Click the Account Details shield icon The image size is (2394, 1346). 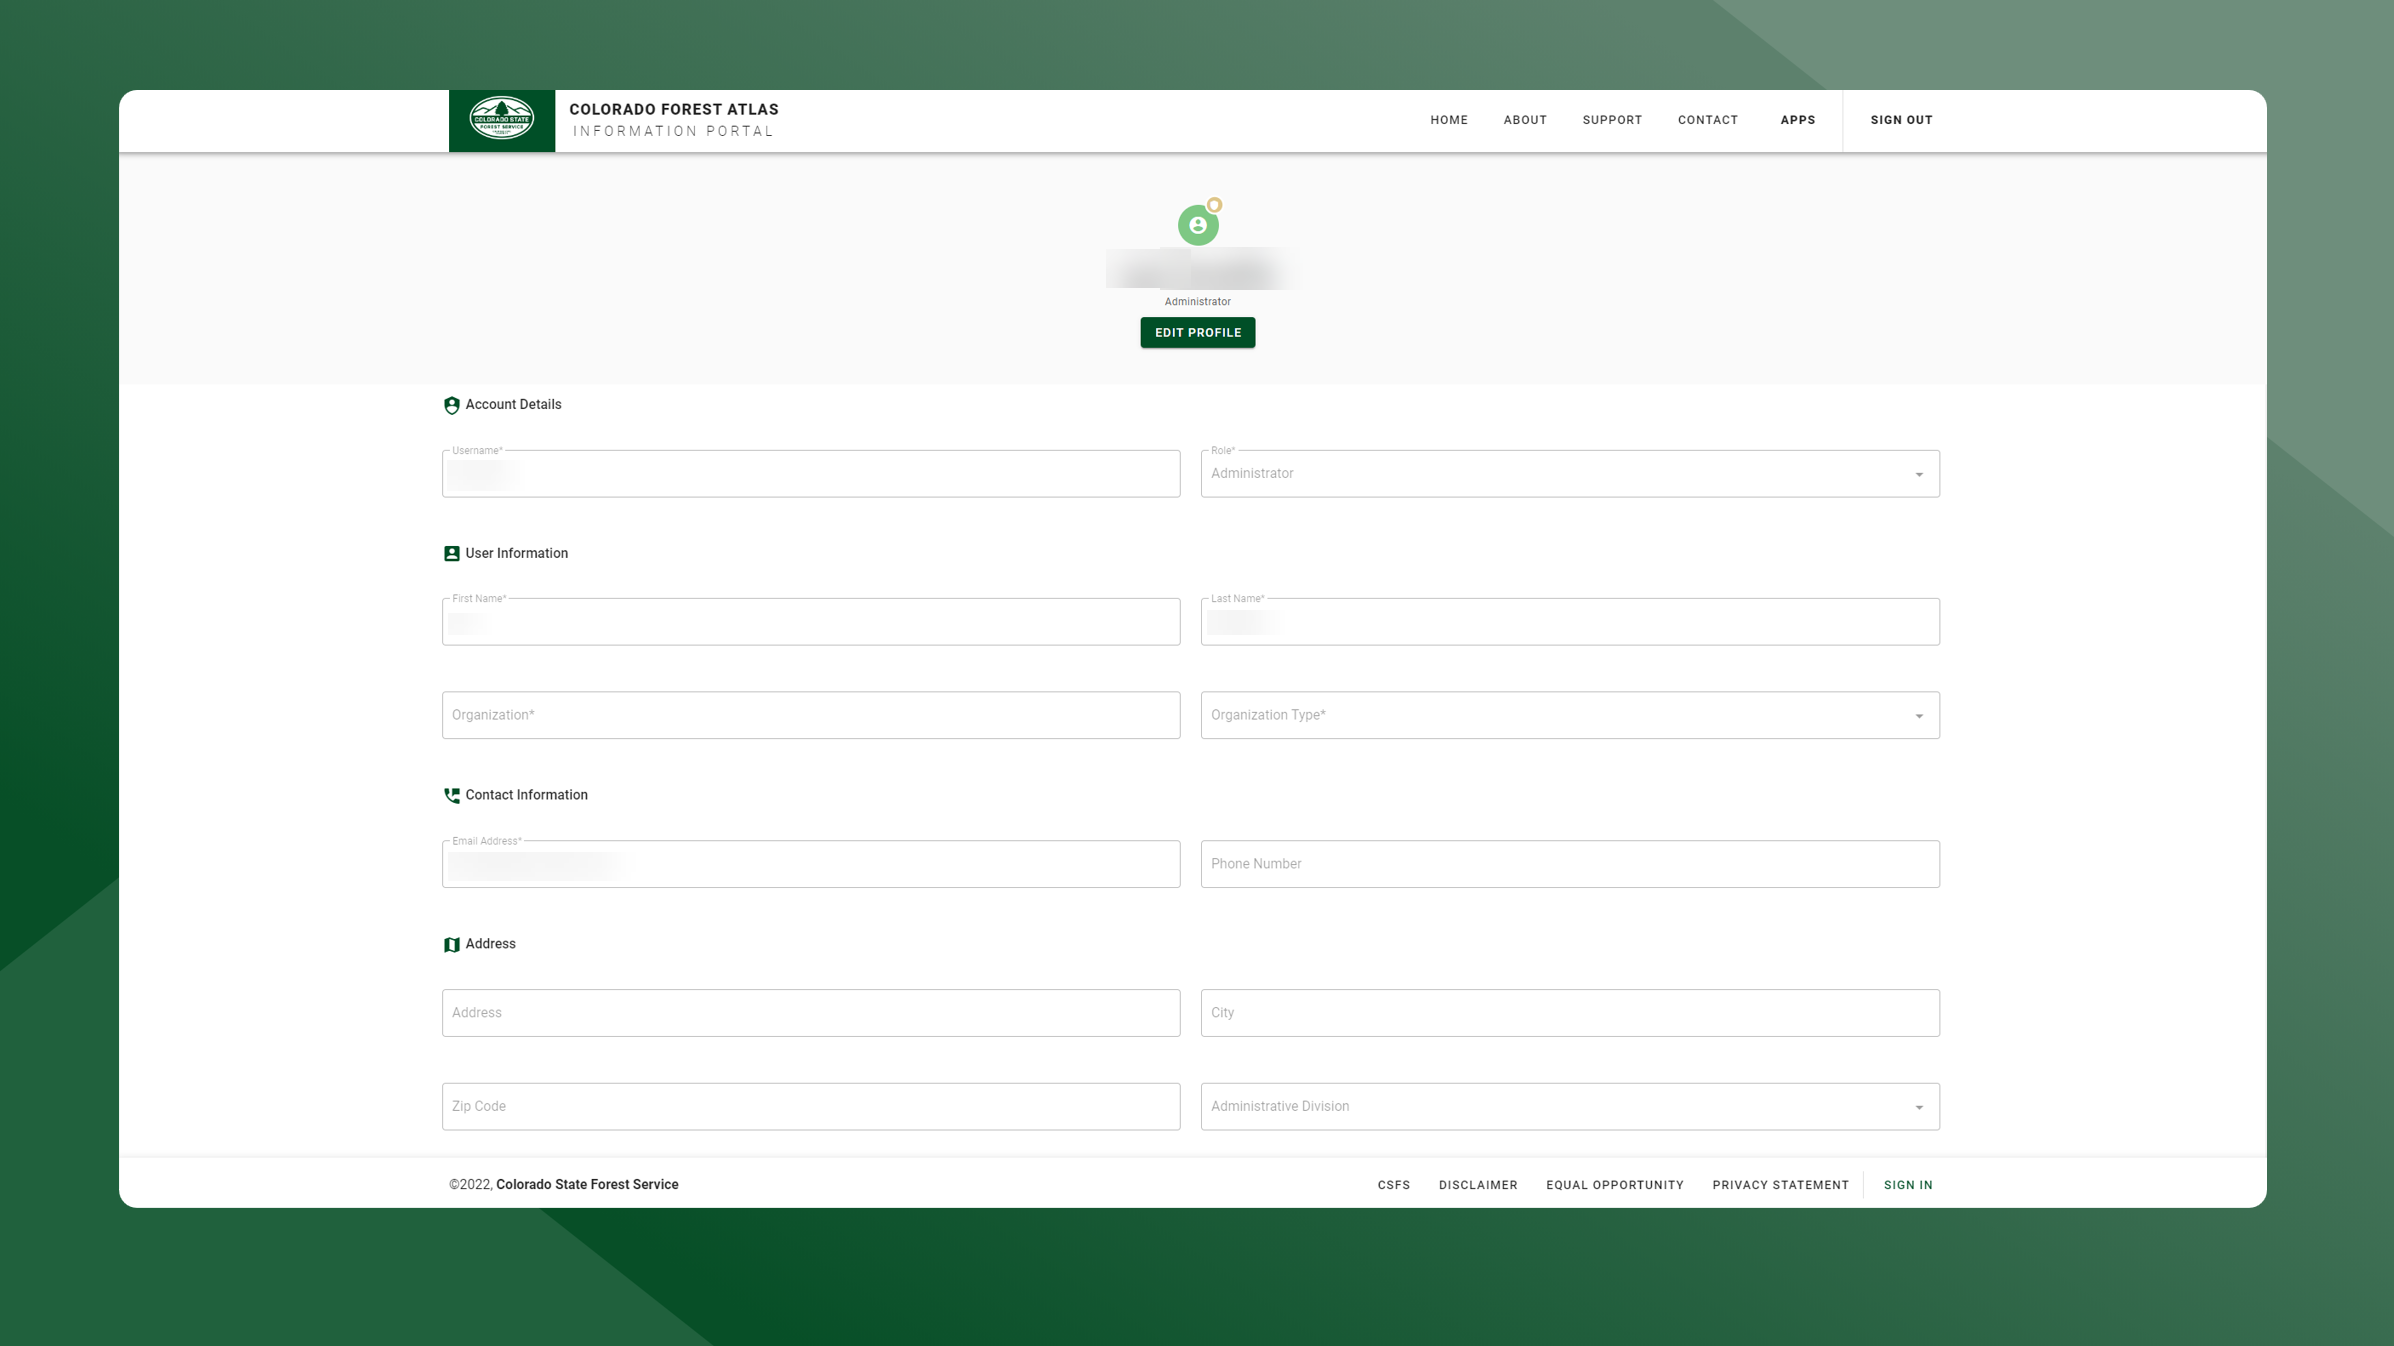point(452,405)
